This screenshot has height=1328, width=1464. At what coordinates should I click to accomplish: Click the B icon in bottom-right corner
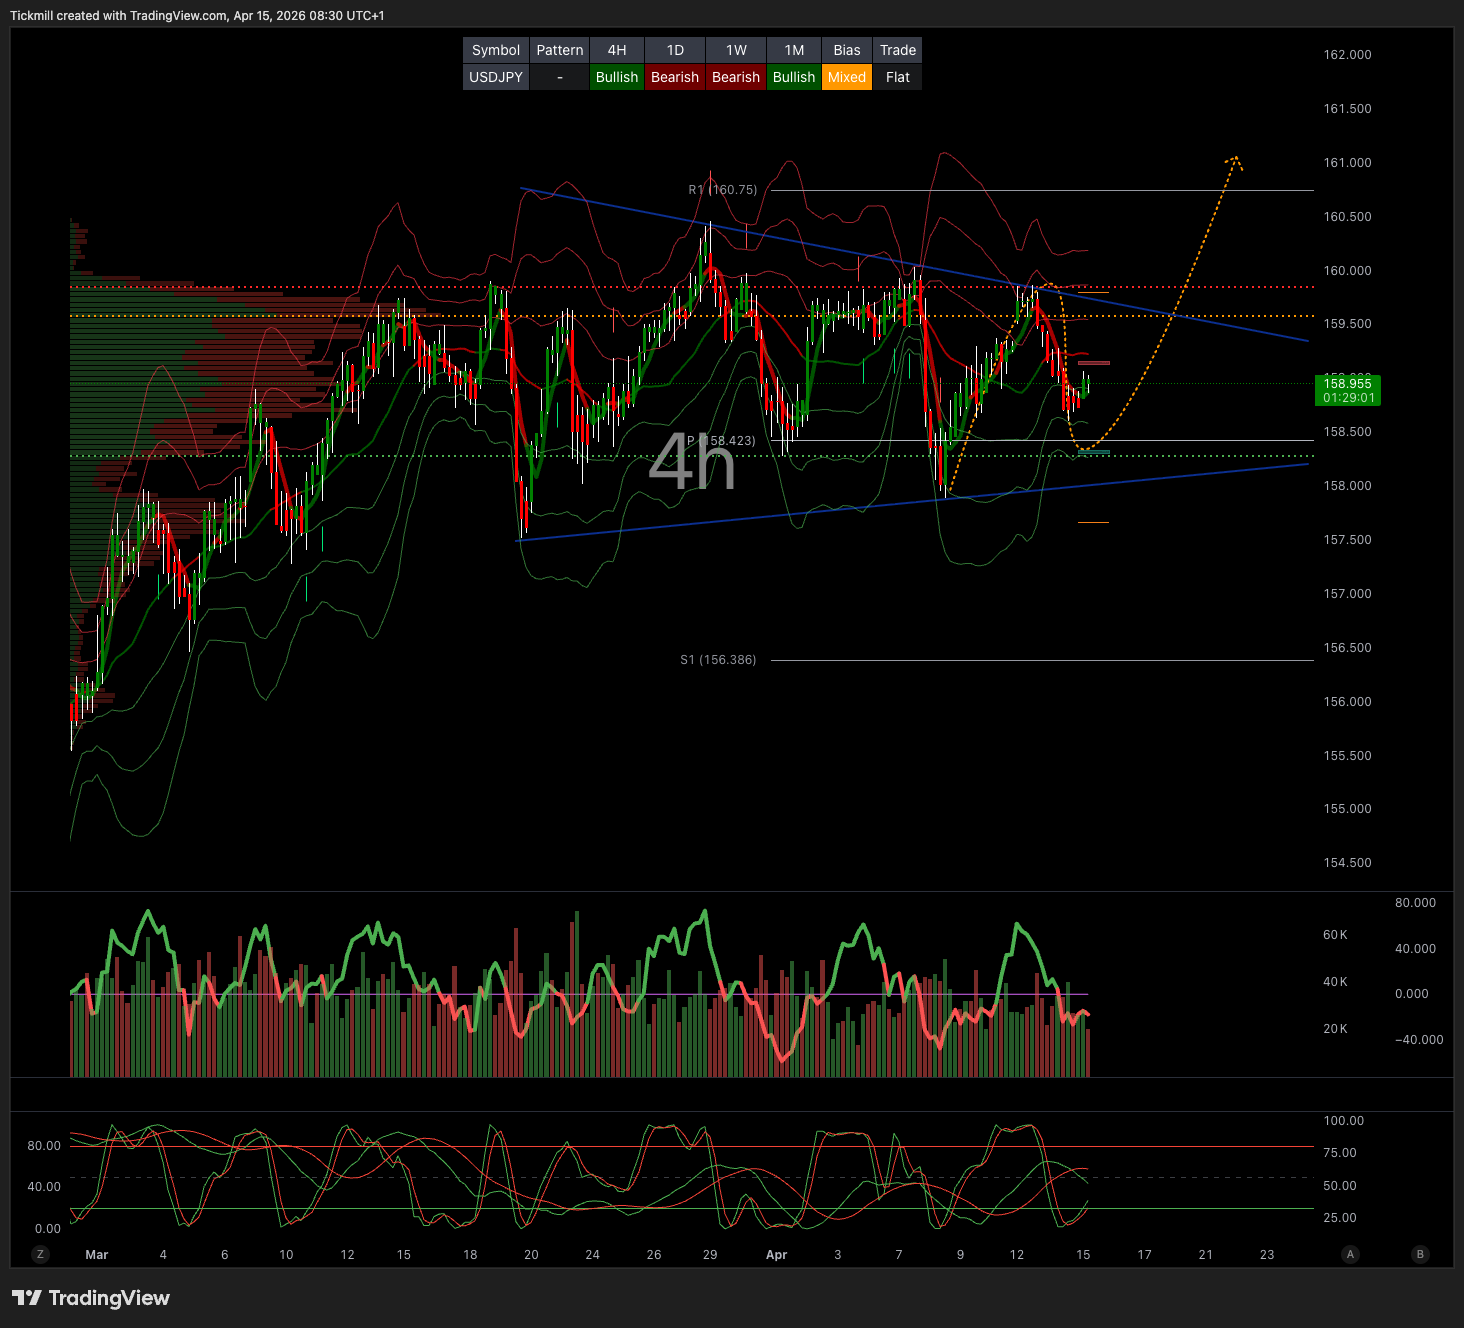pyautogui.click(x=1420, y=1254)
